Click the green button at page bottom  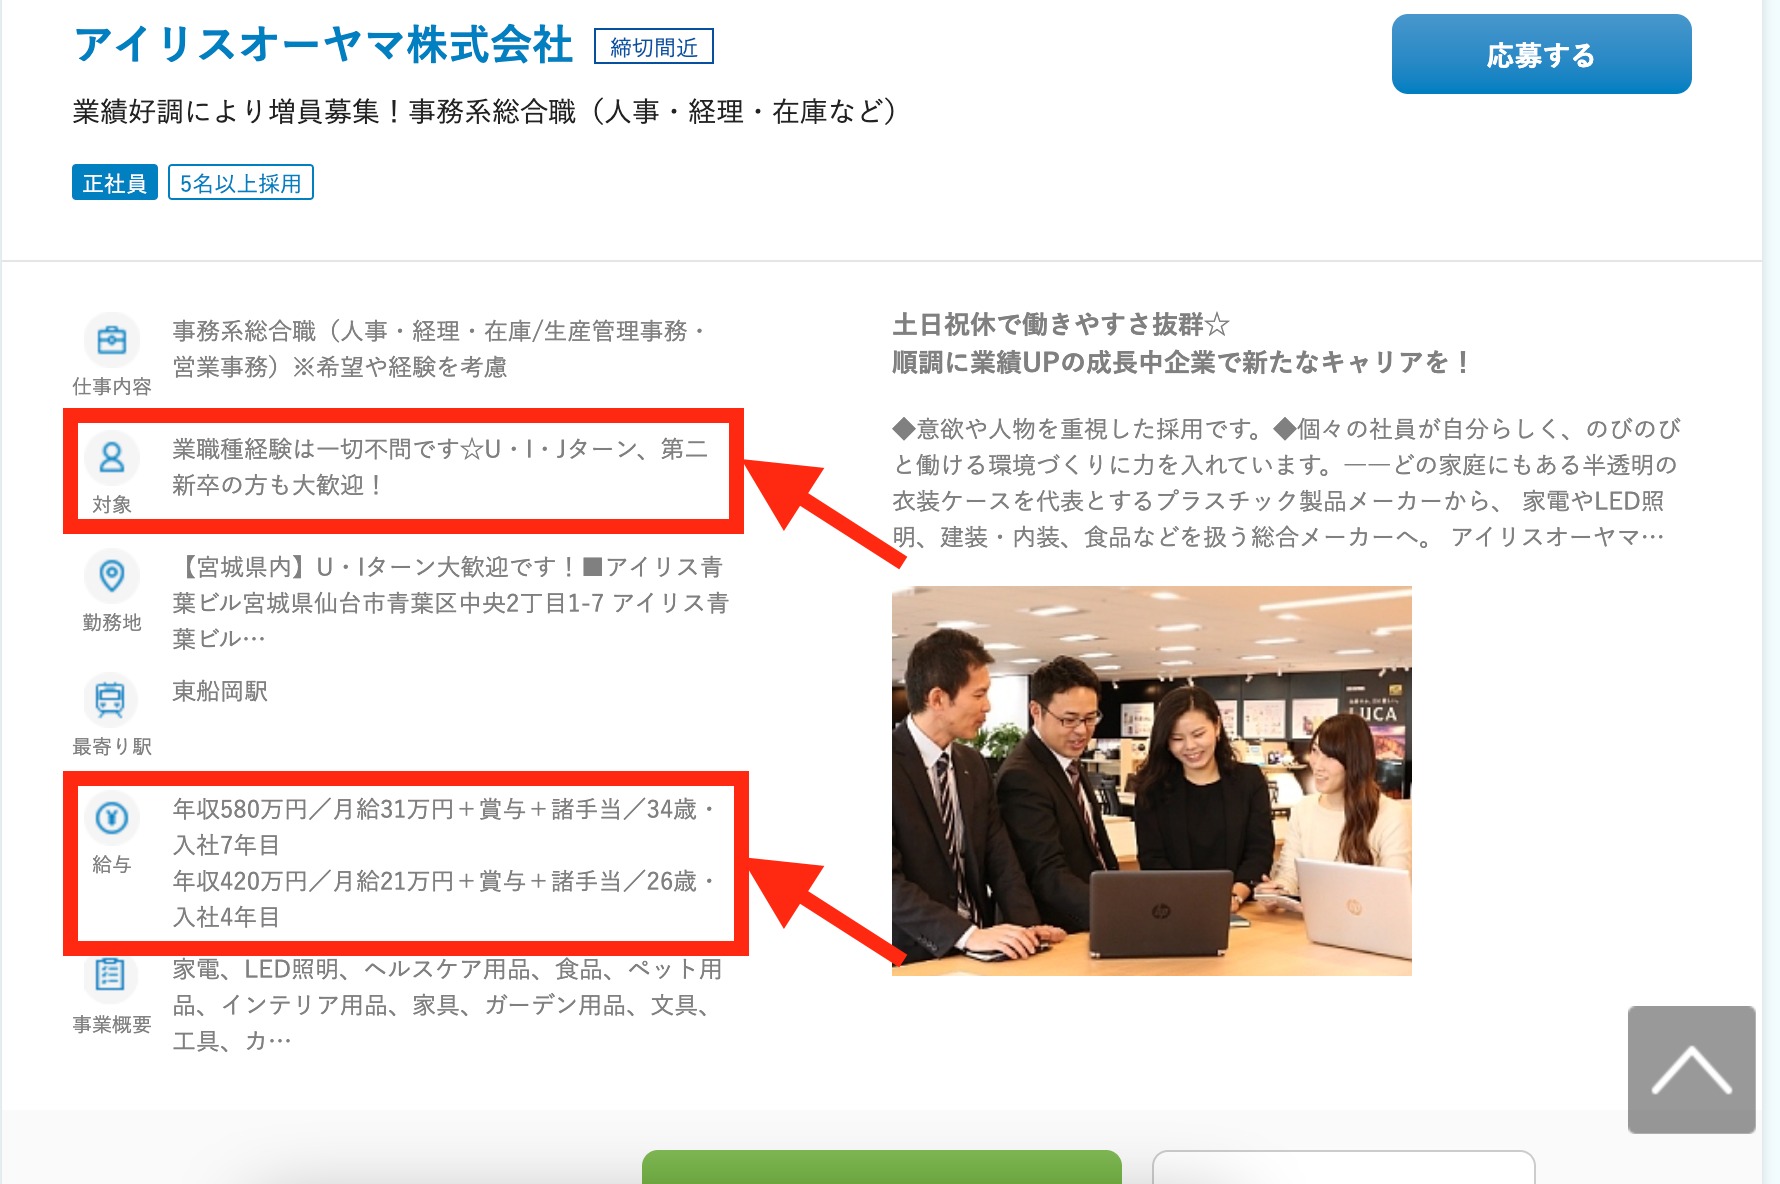[x=881, y=1167]
